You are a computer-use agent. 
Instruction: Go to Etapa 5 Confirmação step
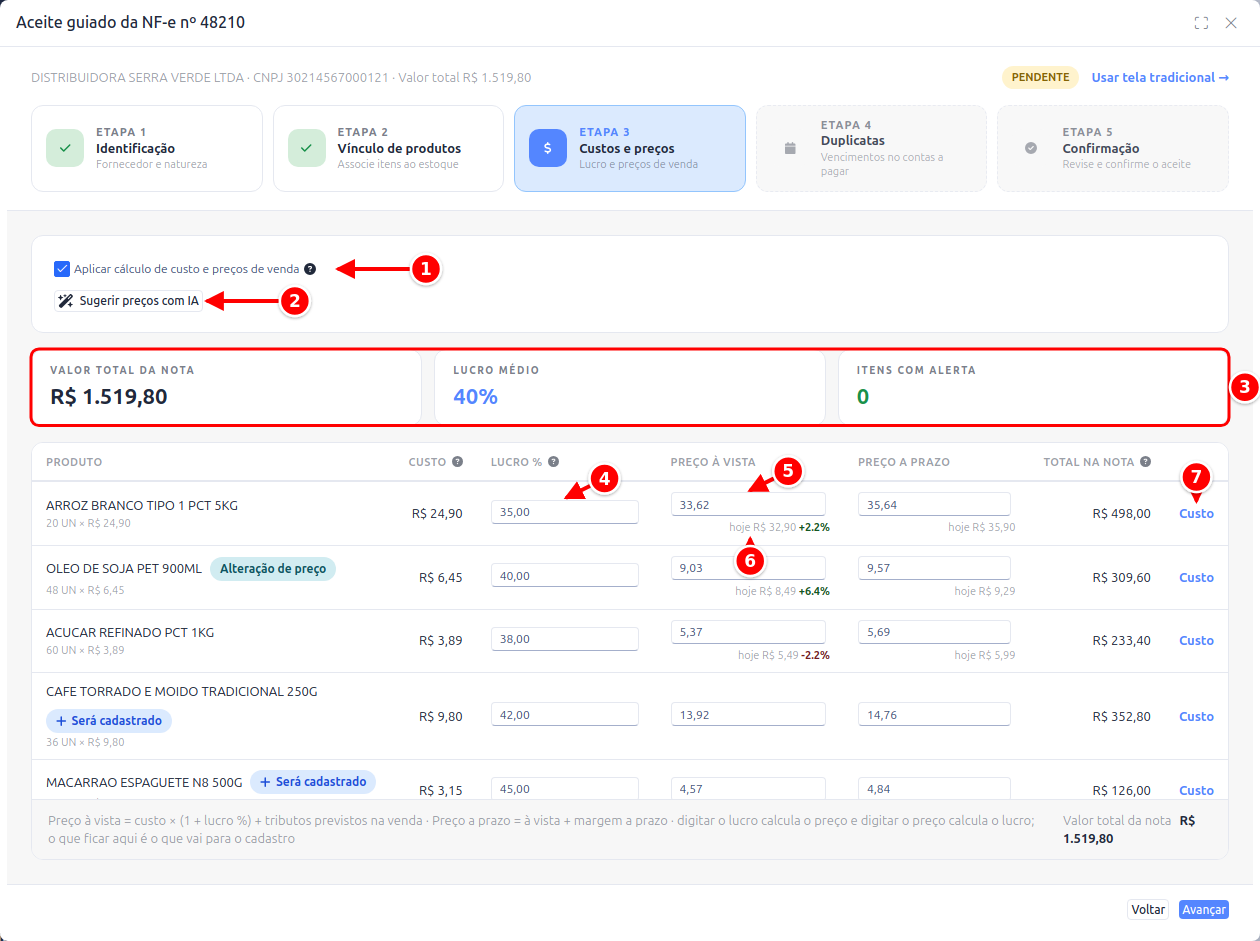pyautogui.click(x=1113, y=148)
